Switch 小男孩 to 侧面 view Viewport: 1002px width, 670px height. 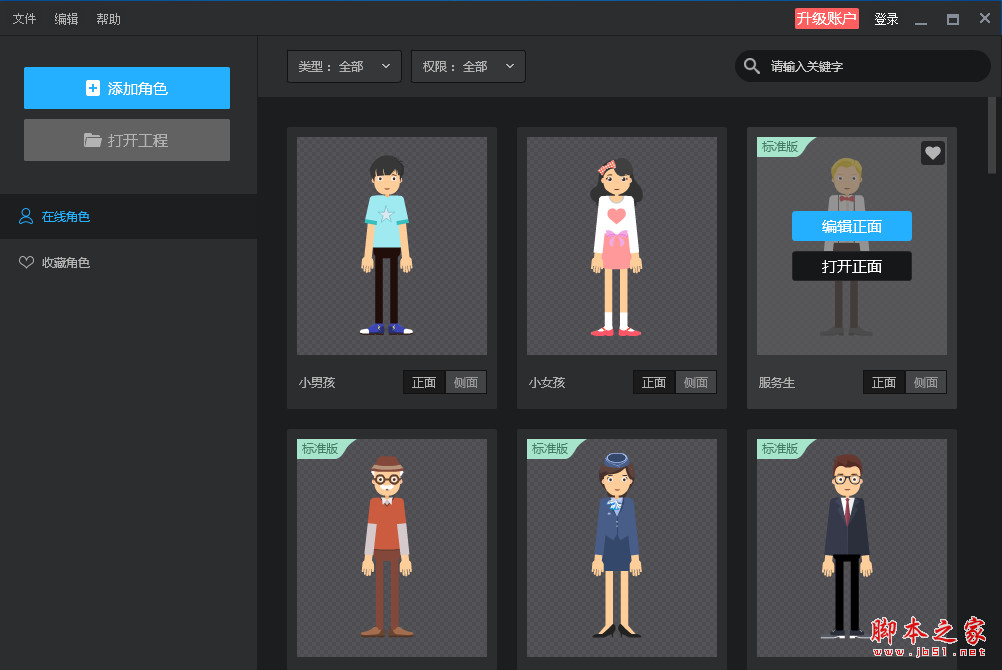pos(465,382)
